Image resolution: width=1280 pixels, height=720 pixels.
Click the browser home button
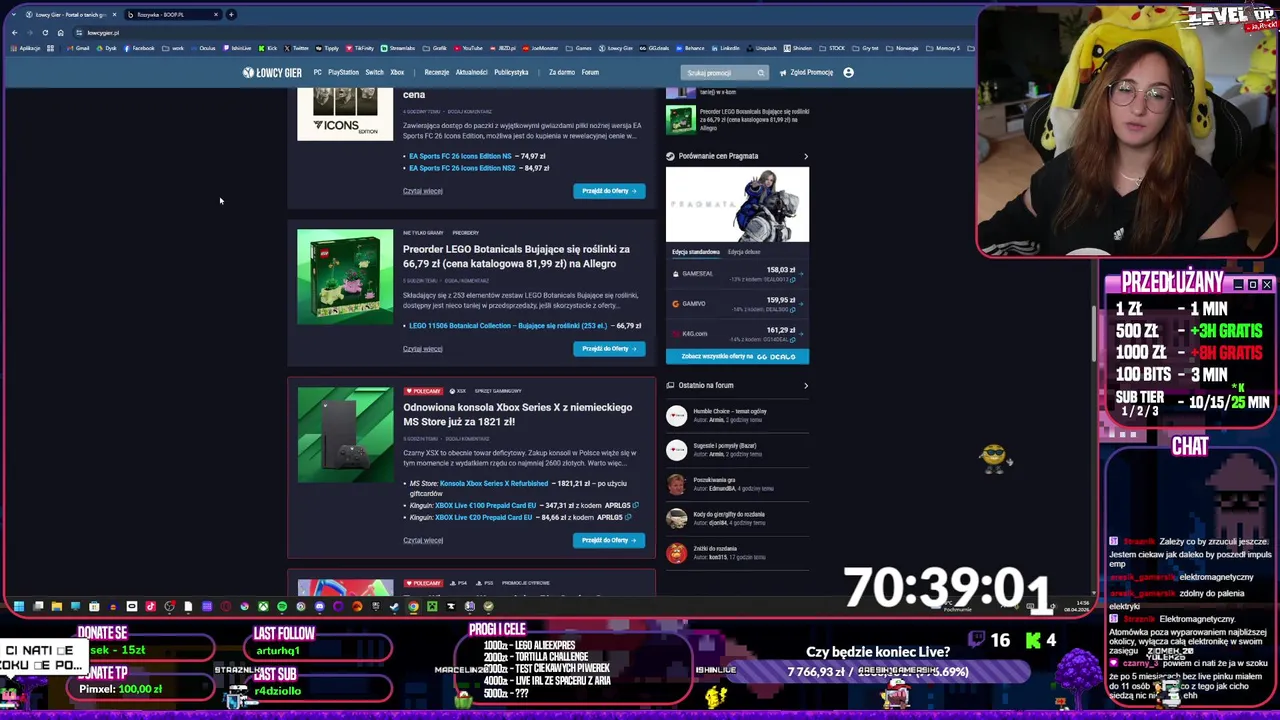[60, 32]
